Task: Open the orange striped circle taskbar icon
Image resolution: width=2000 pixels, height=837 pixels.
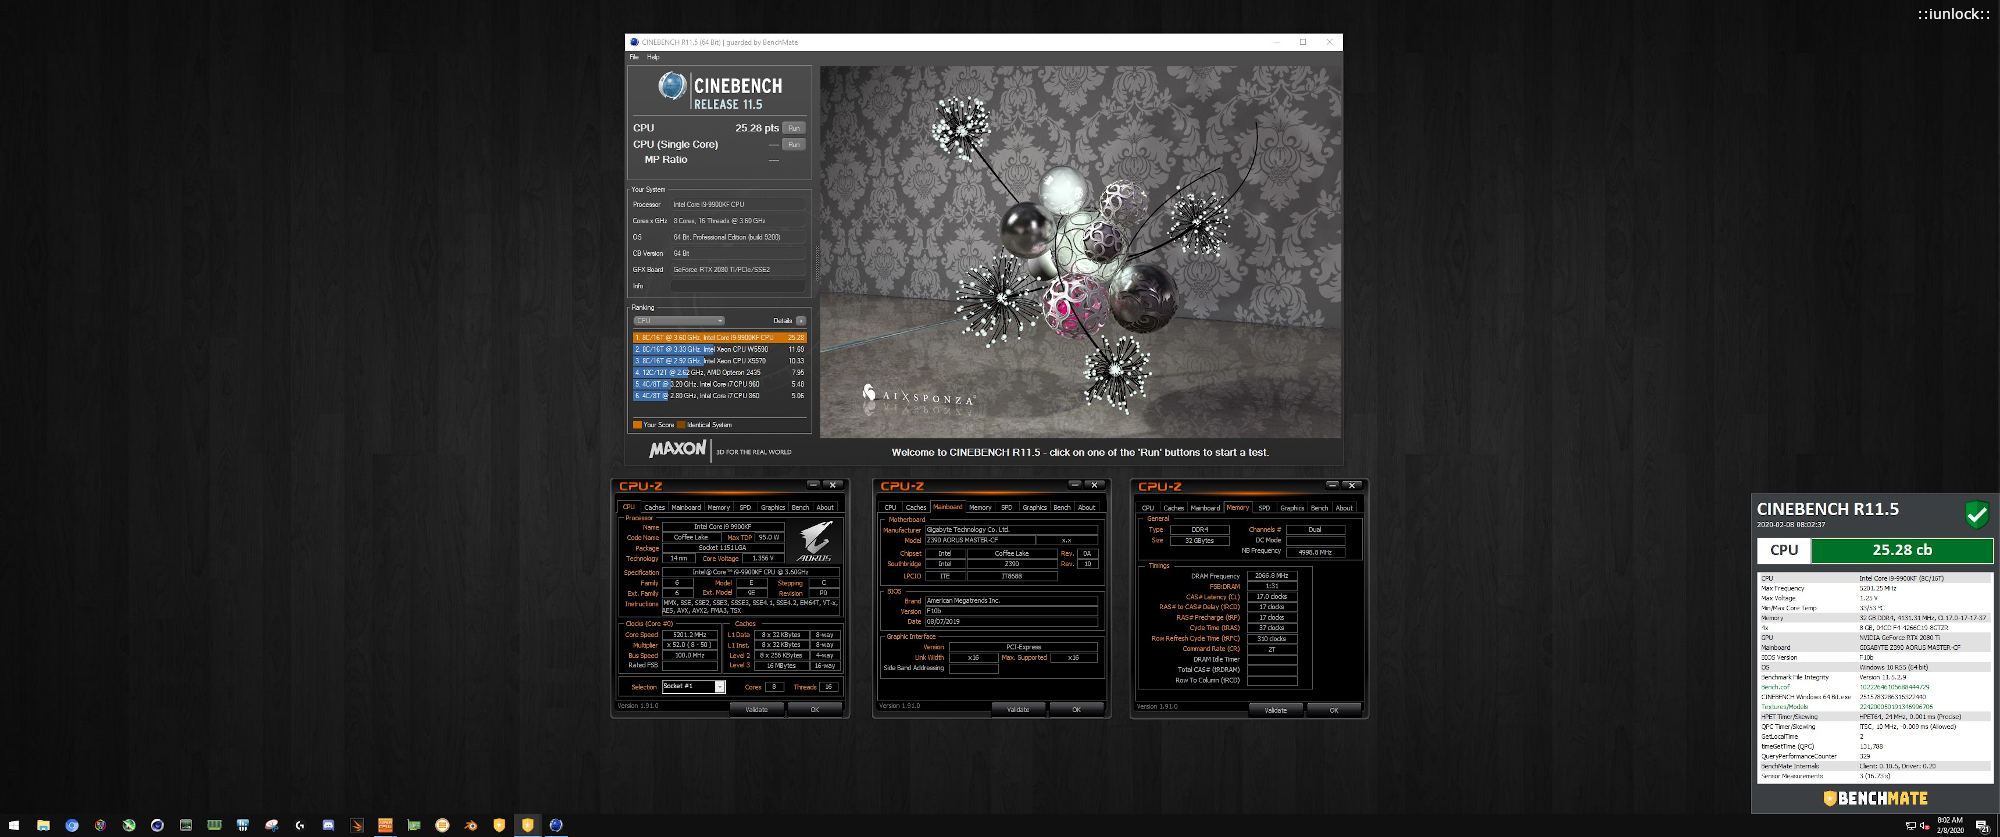Action: [442, 825]
